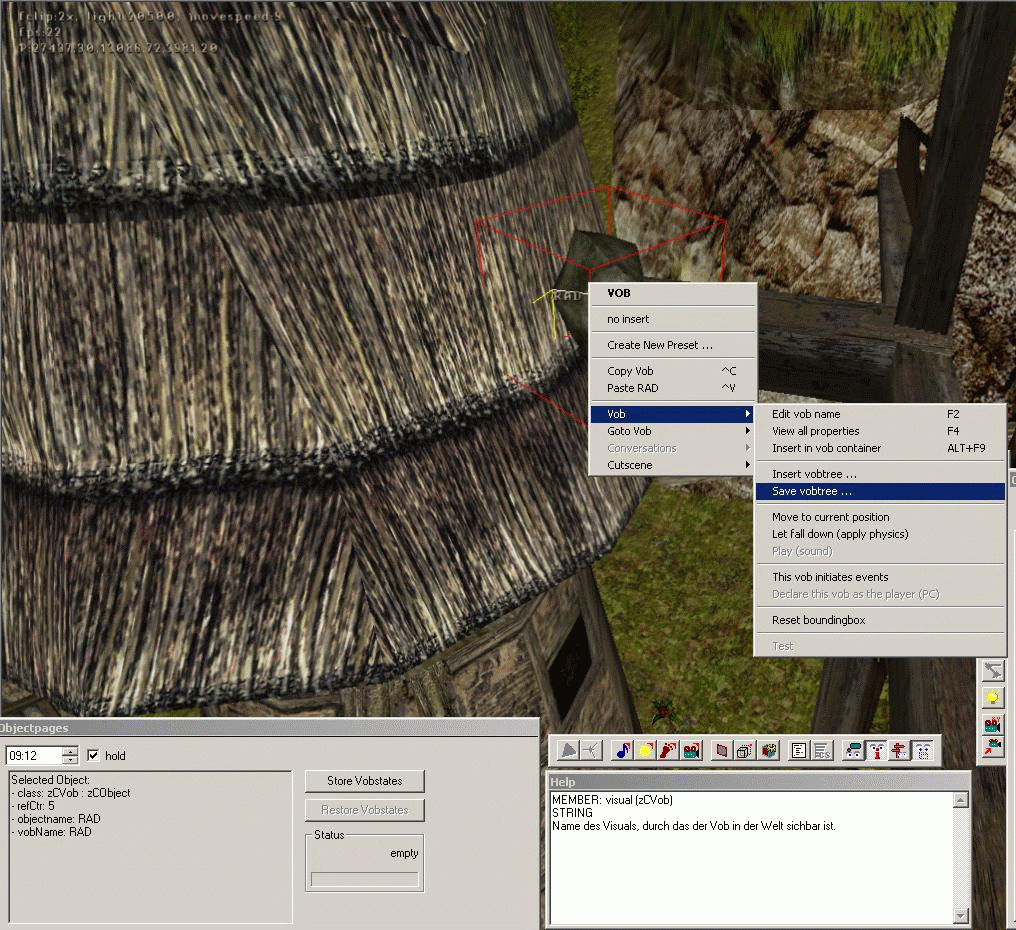Click the wireframe cube bounding box icon
Viewport: 1016px width, 930px height.
click(745, 750)
